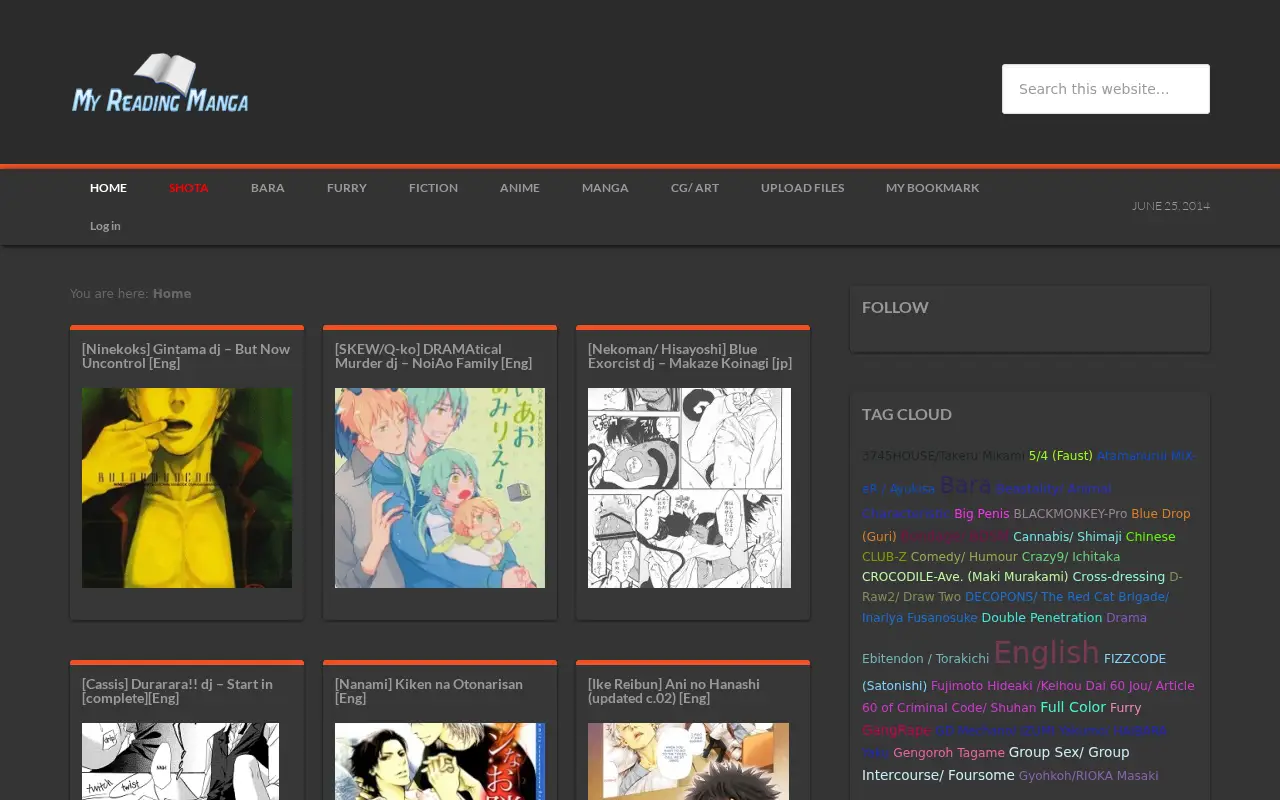This screenshot has width=1280, height=800.
Task: Select the Chinese tag
Action: 1151,537
